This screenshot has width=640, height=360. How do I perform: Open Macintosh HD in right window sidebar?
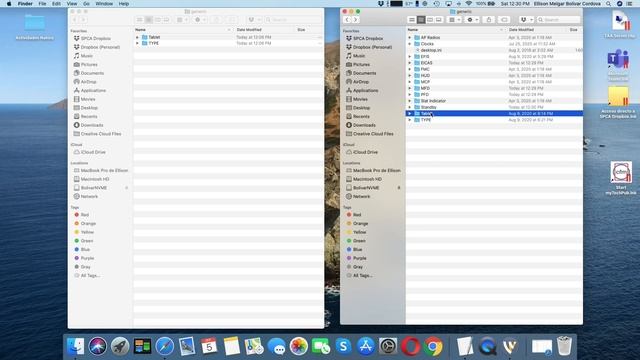[367, 179]
